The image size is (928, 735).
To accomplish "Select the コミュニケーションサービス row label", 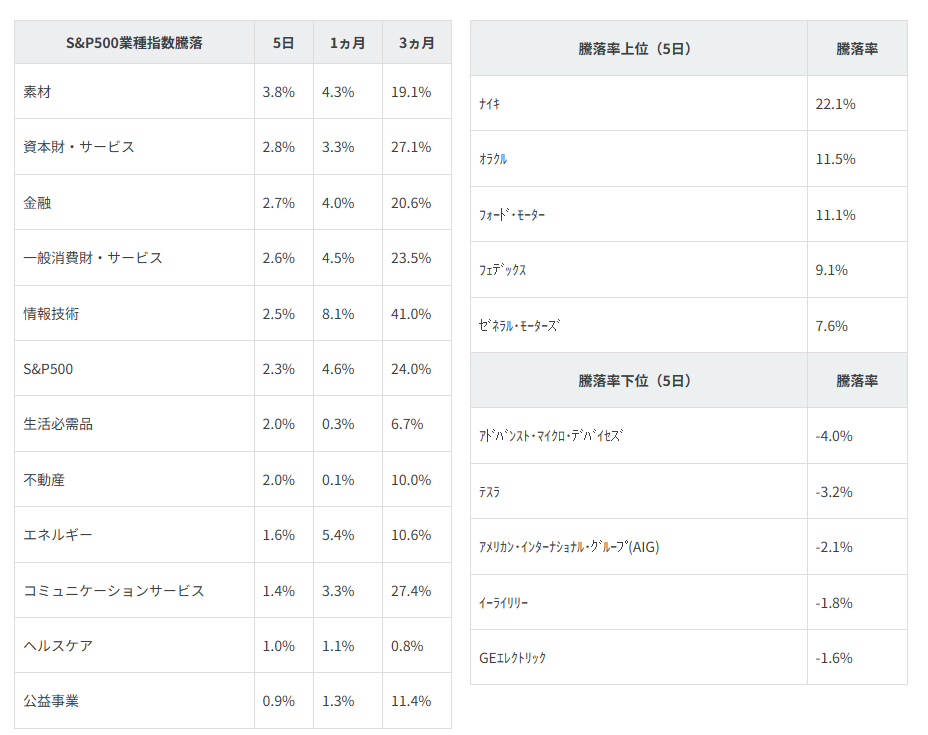I will click(113, 591).
